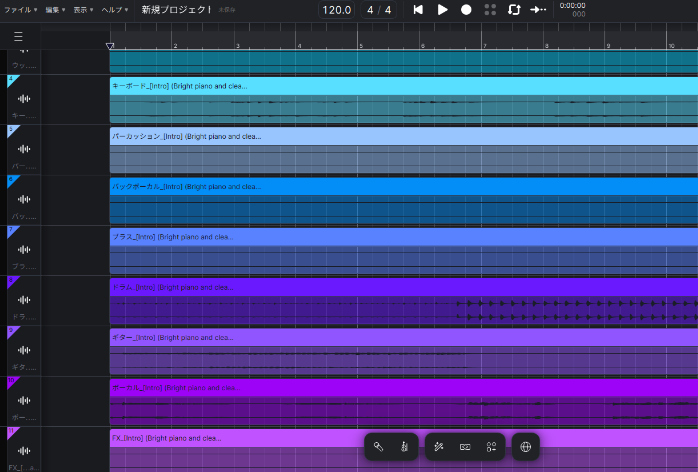Click the Record button in transport bar
Screen dimensions: 698x472
tap(466, 10)
